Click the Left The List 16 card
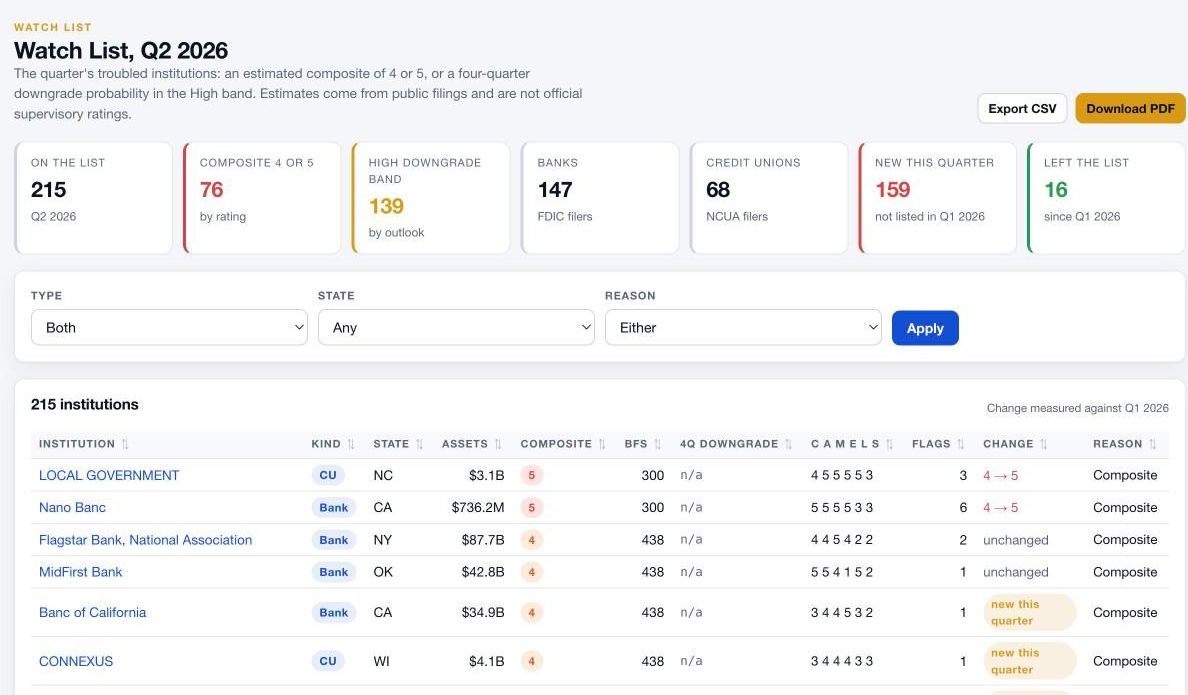 click(x=1106, y=198)
